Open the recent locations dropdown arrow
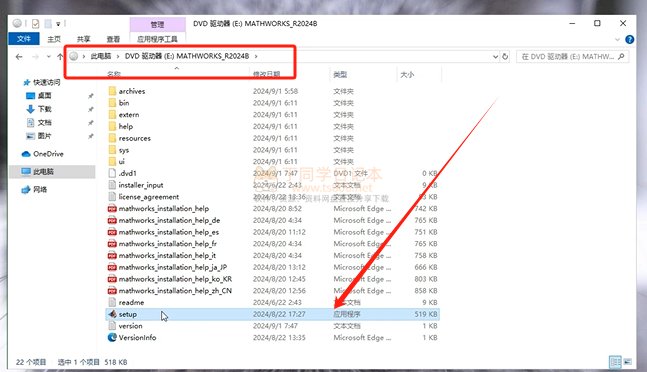 (49, 57)
